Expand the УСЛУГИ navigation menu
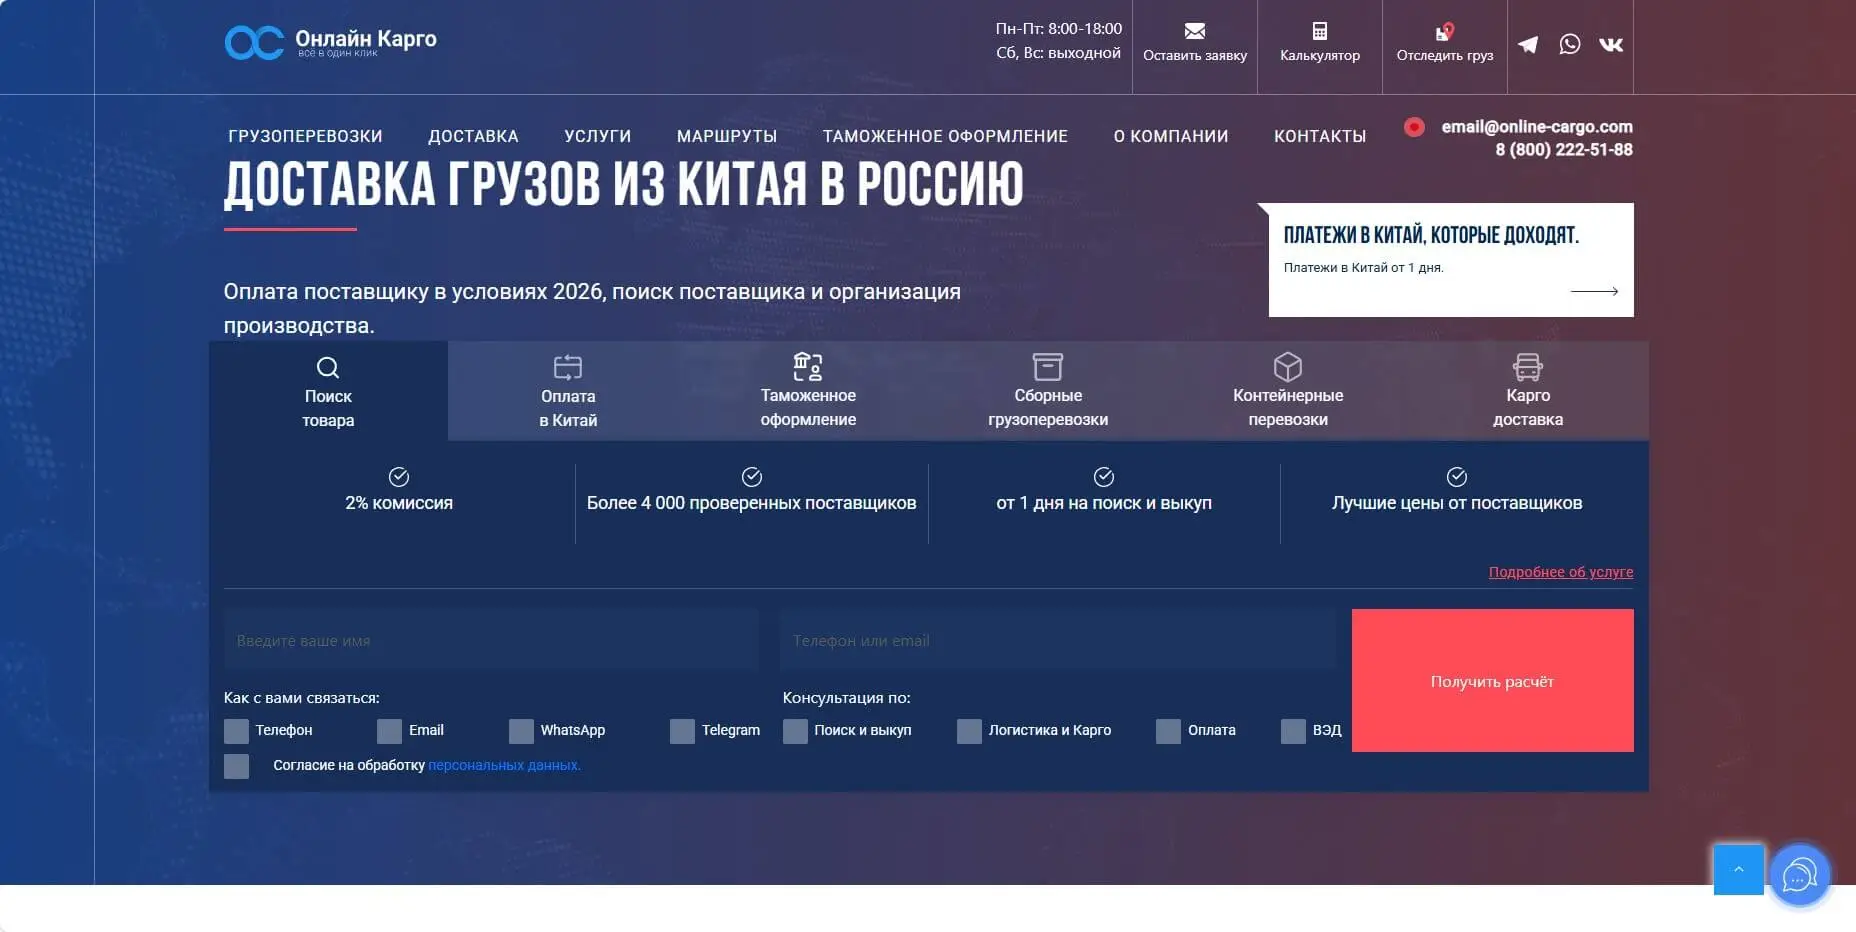This screenshot has width=1856, height=932. click(597, 136)
